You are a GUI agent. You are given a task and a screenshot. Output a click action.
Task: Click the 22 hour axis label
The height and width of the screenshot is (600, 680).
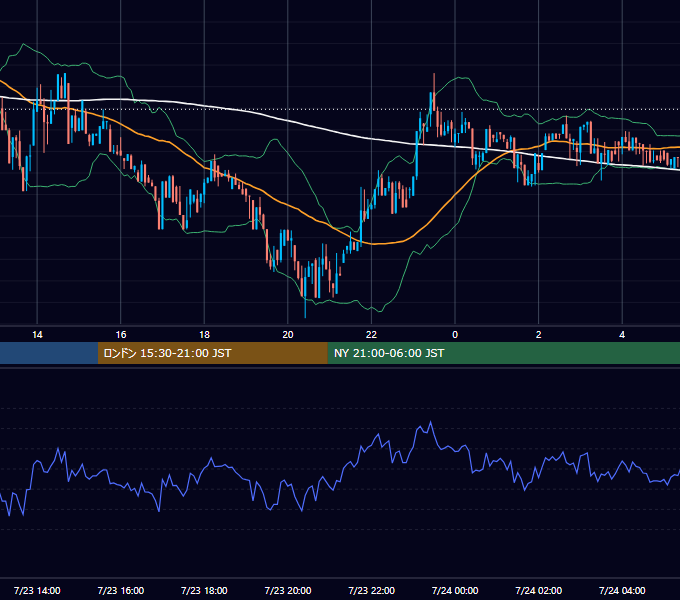[x=371, y=335]
